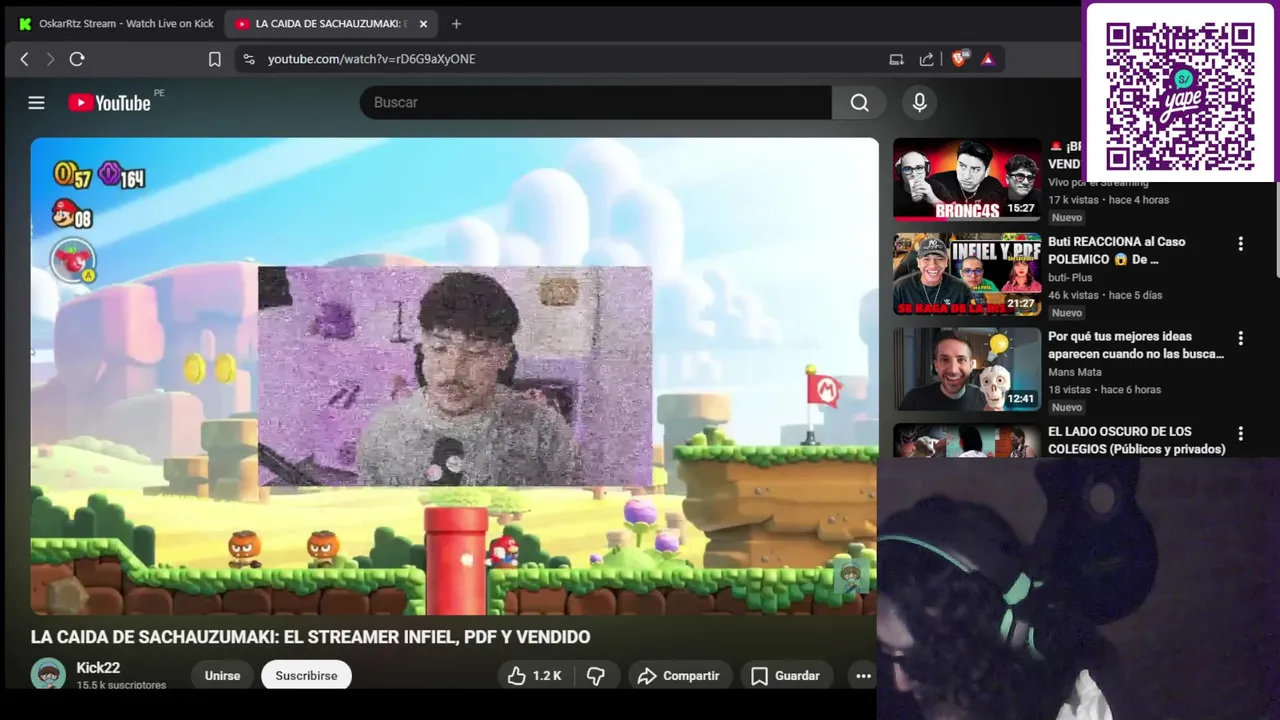Open the EL LADO OSCURO DE LOS COLEGIOS thumbnail

967,440
